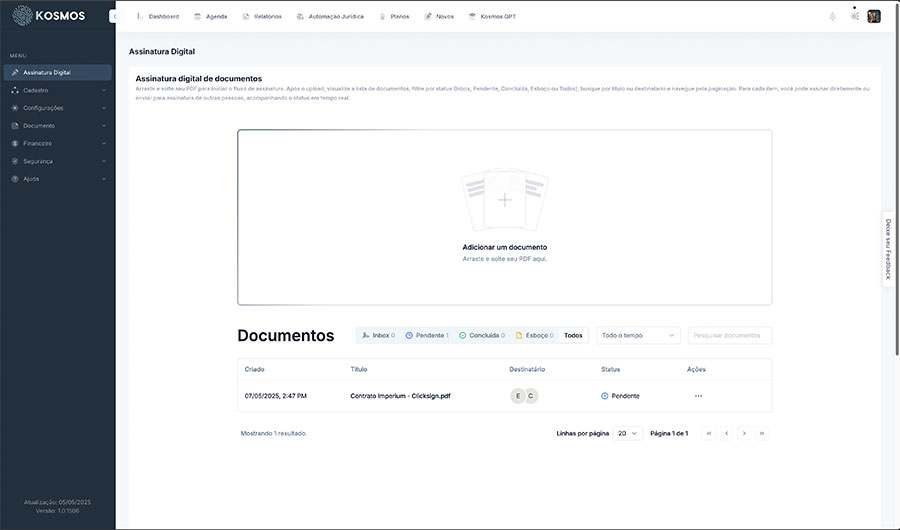Open the Contrato Imperium - Clicksign.pdf document
This screenshot has width=900, height=530.
[x=400, y=396]
